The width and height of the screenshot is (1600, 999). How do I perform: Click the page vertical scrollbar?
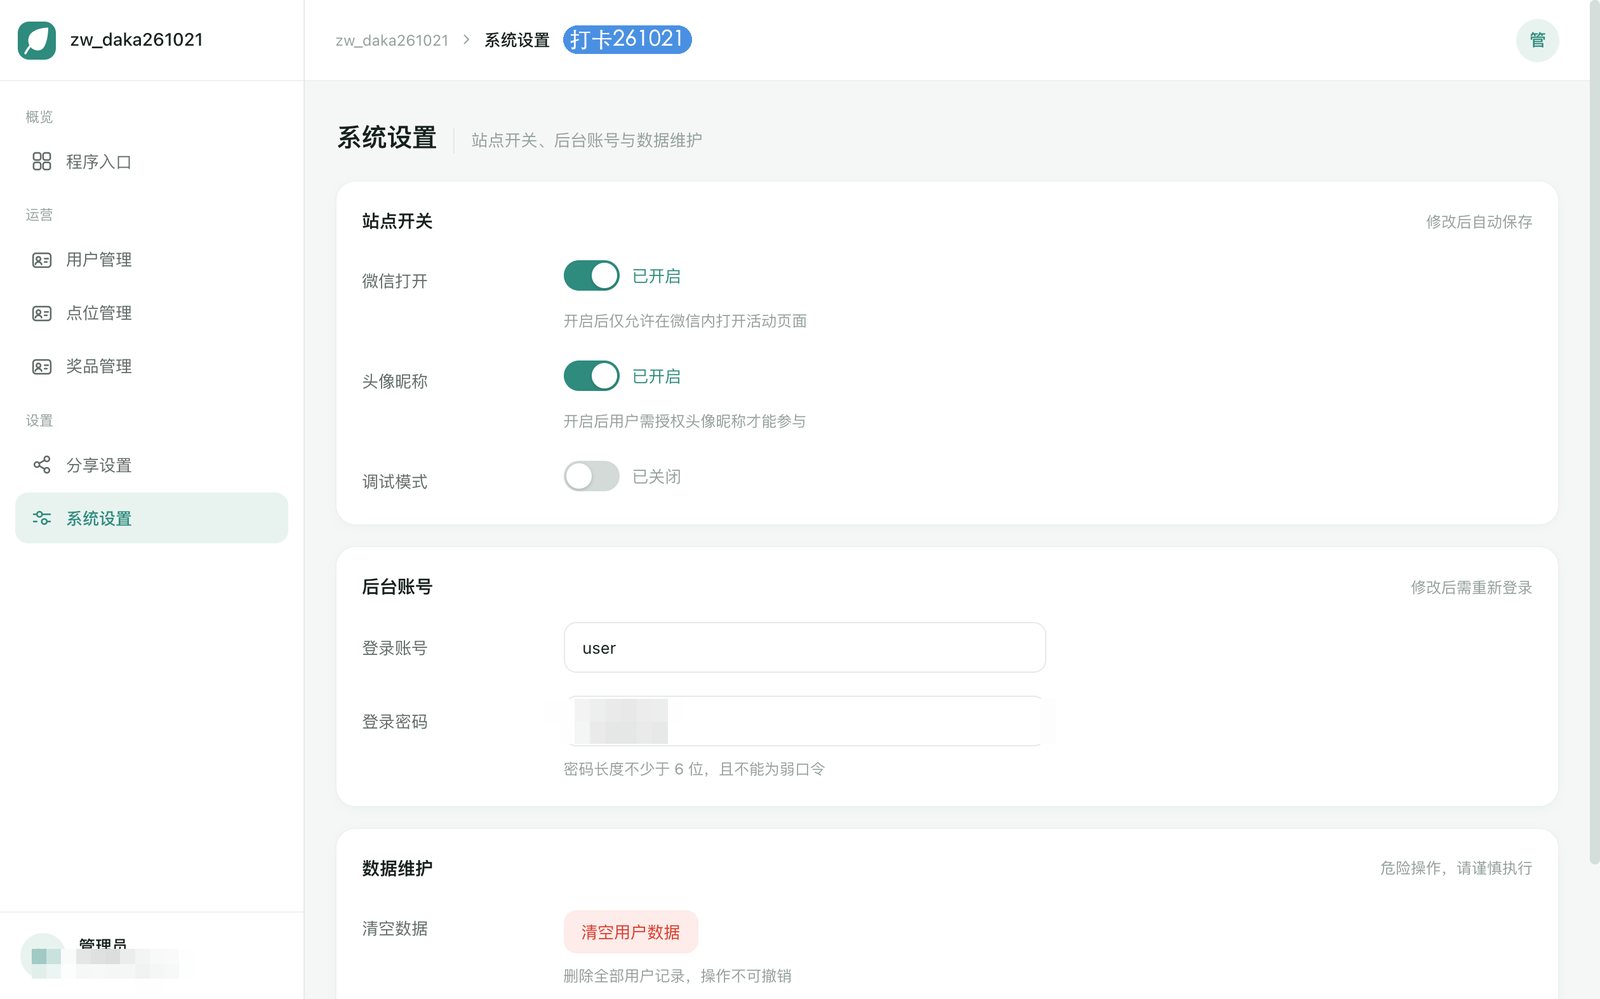tap(1594, 432)
